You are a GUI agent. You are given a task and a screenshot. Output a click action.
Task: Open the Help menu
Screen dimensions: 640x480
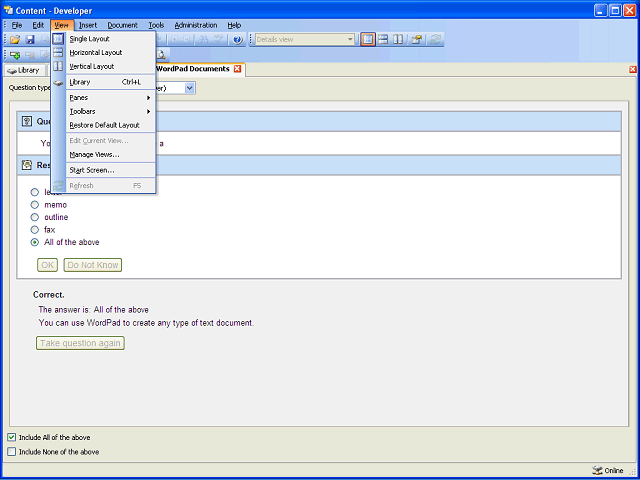point(234,25)
